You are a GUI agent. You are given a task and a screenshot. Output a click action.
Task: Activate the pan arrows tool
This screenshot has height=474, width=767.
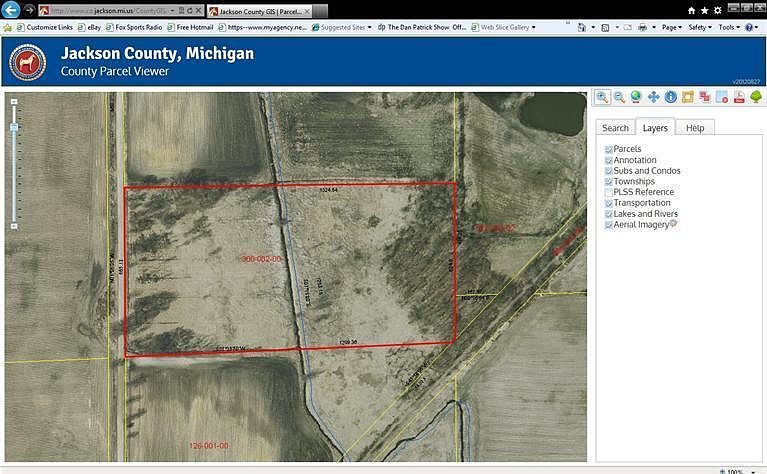653,97
